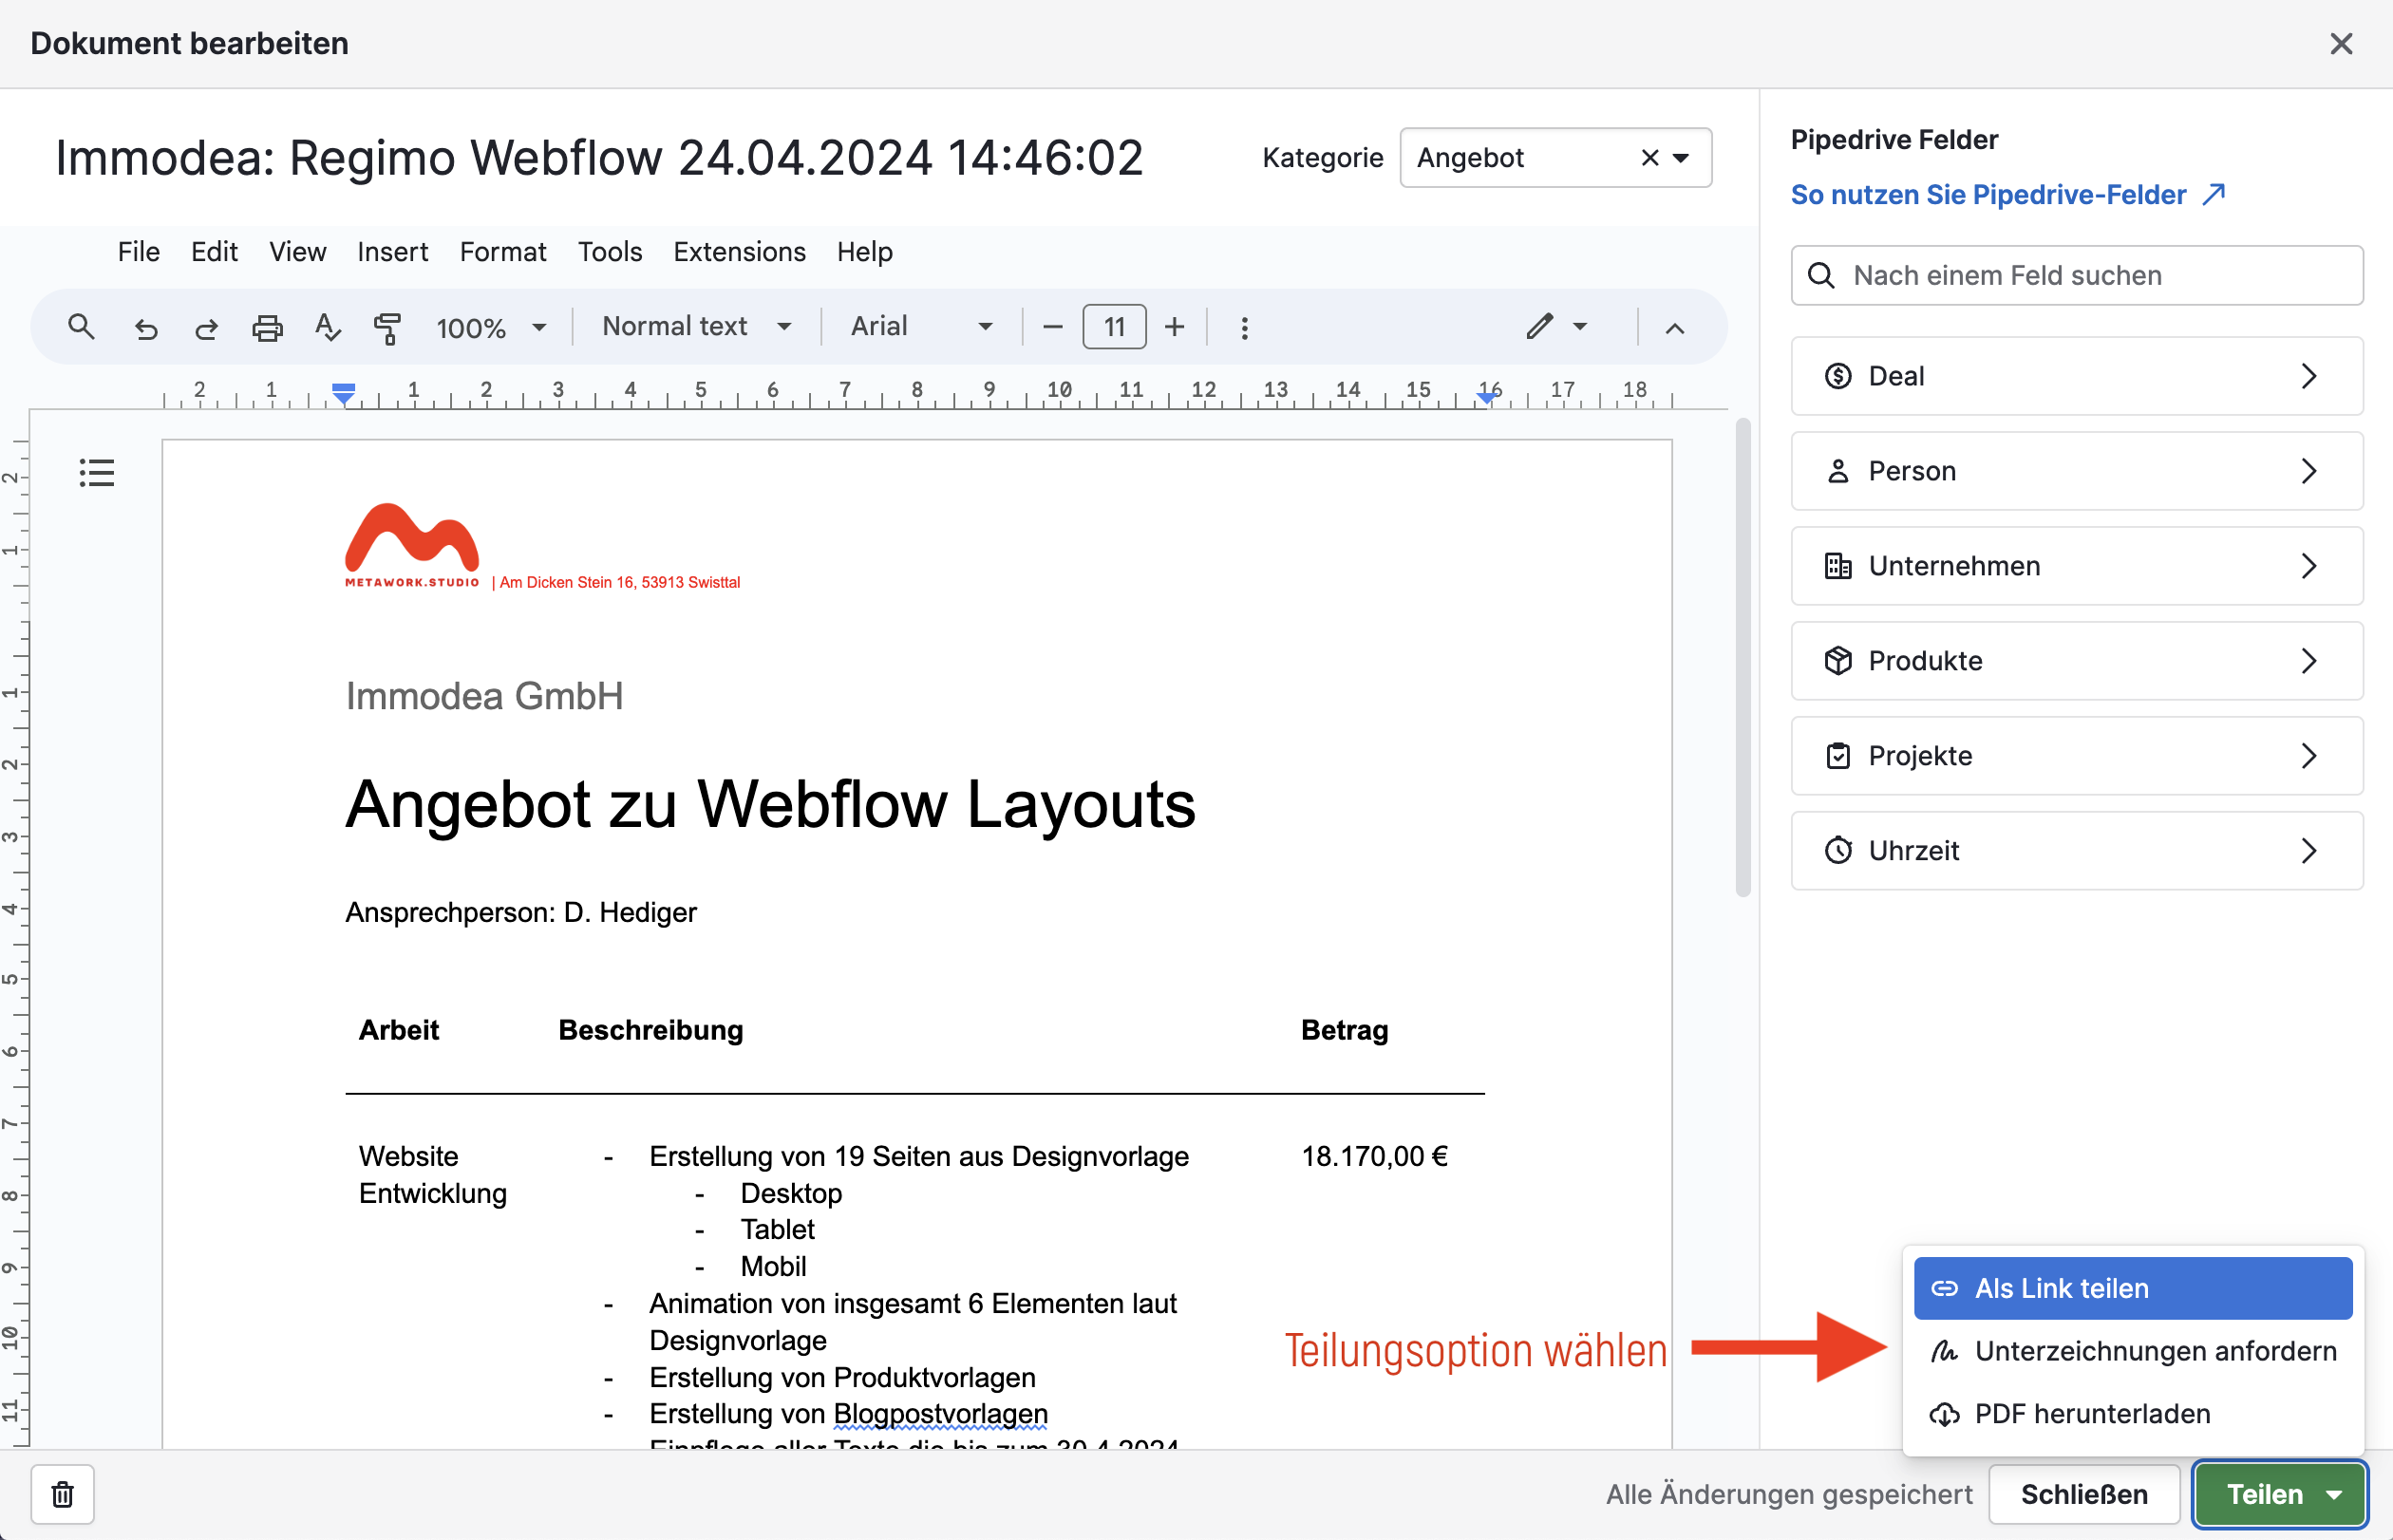
Task: Click the undo arrow icon
Action: point(146,328)
